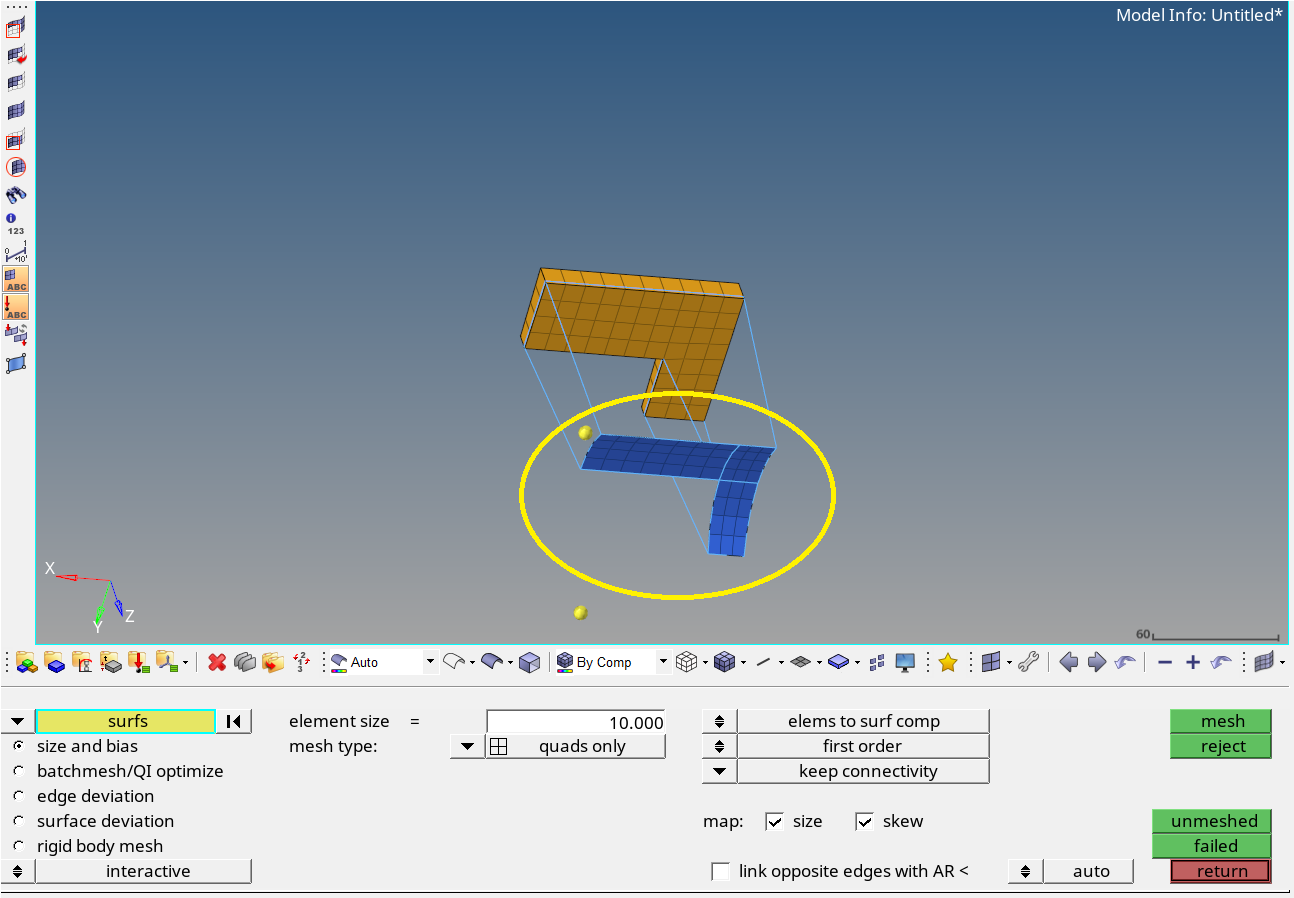
Task: Open the keep connectivity dropdown arrow
Action: [x=720, y=771]
